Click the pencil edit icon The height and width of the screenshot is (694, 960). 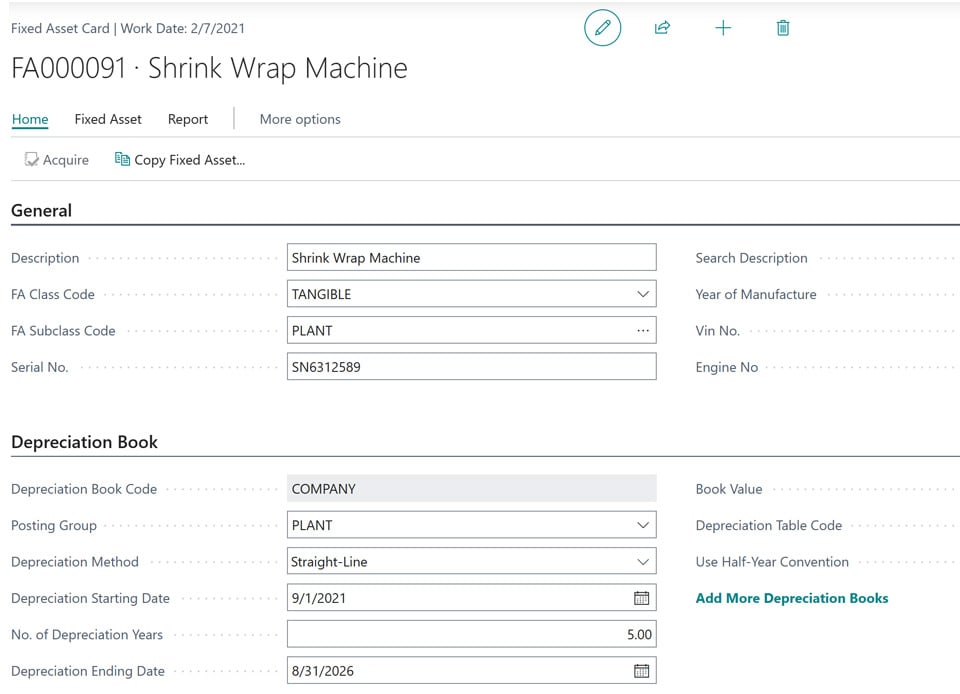pos(602,28)
